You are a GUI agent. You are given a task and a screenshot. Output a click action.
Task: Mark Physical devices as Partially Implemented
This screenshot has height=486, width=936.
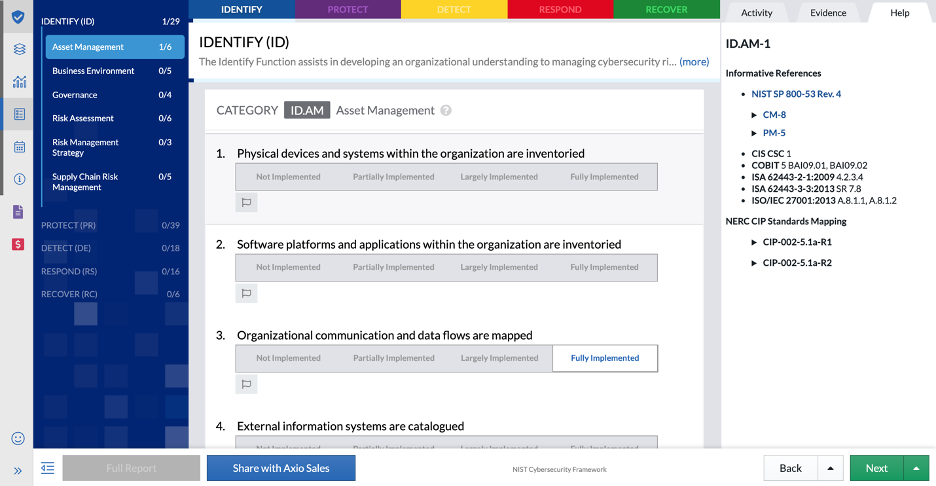click(393, 177)
